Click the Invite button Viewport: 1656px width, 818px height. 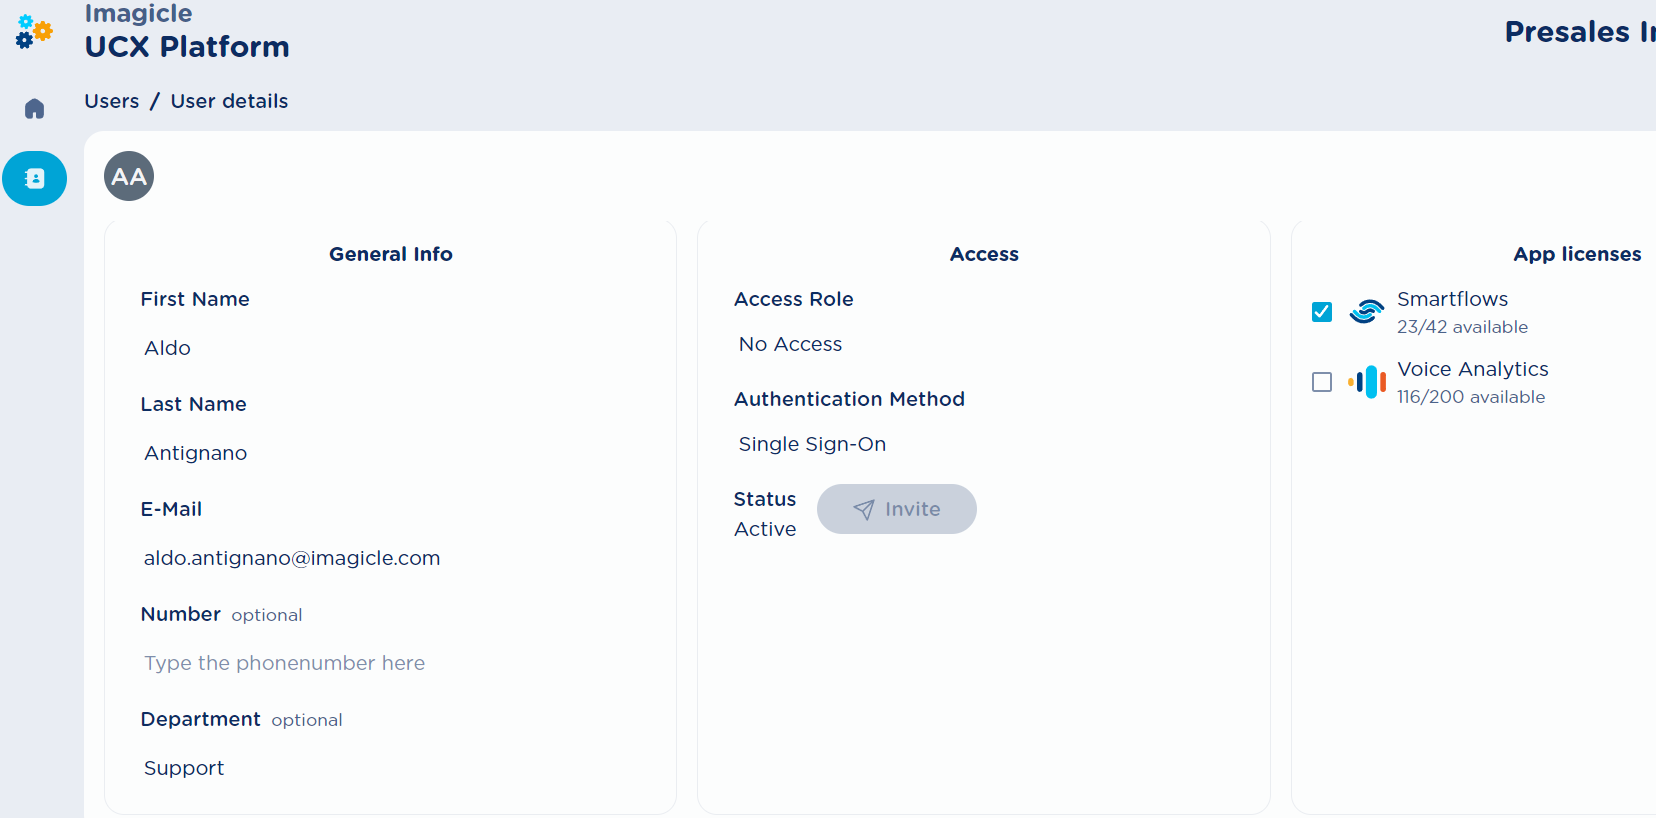897,509
